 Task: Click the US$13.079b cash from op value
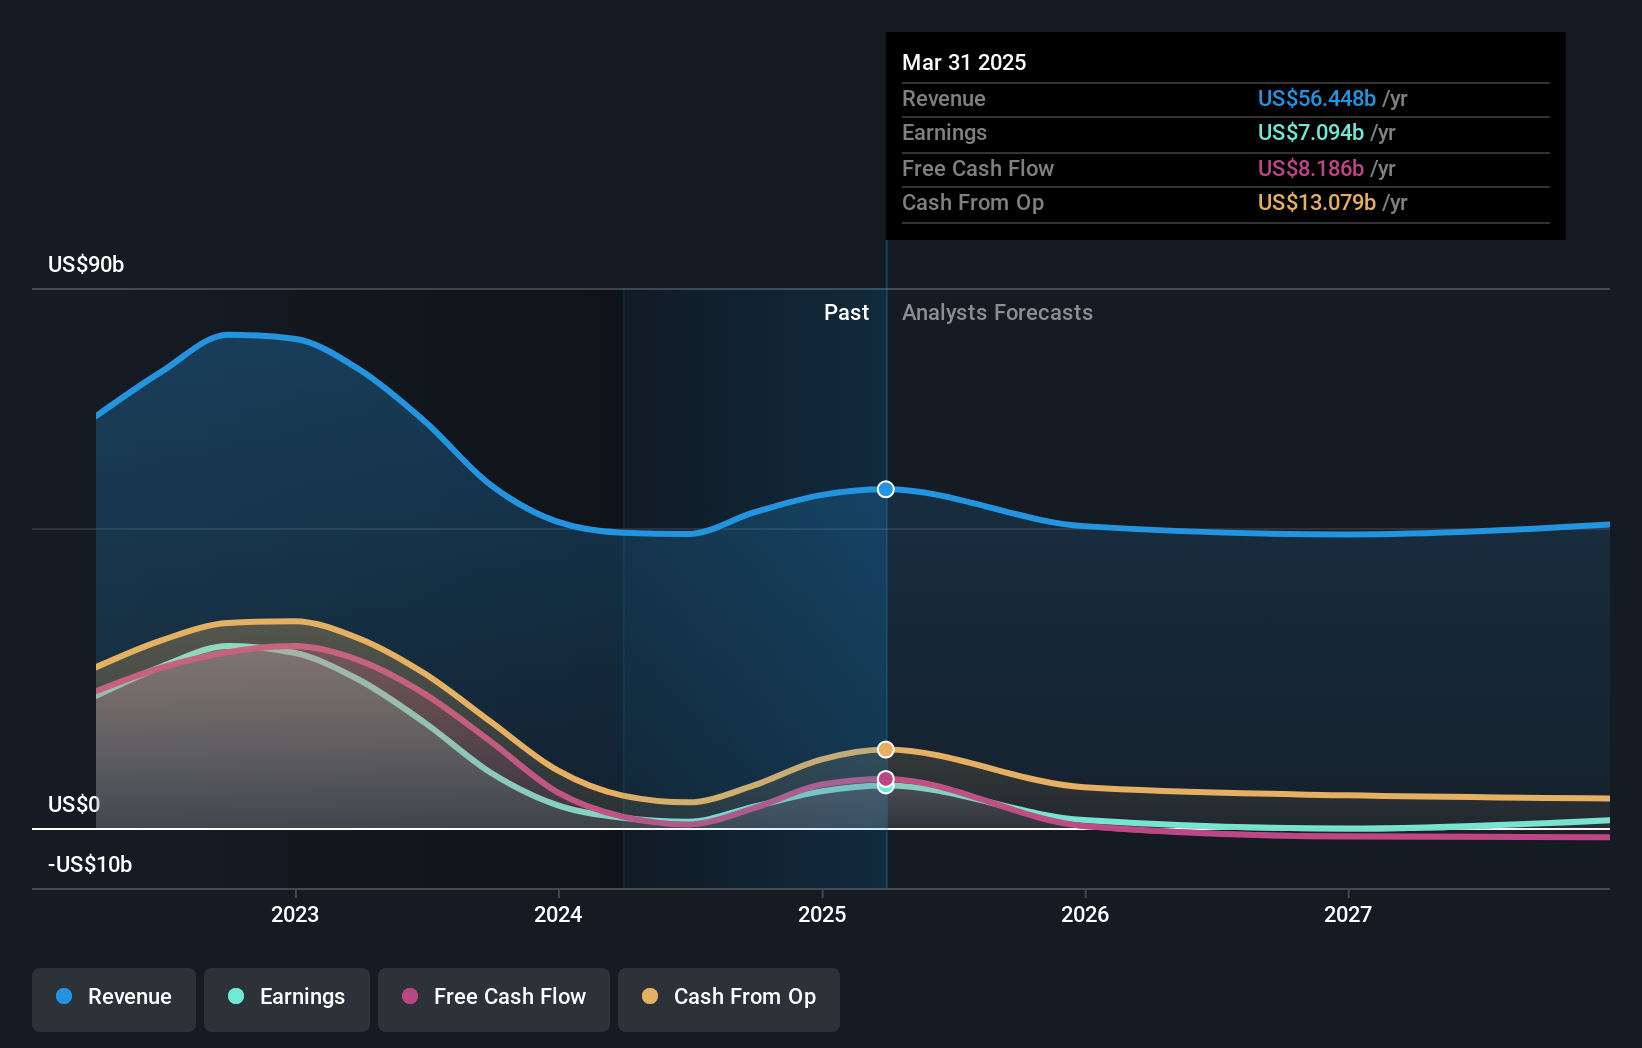[1317, 202]
